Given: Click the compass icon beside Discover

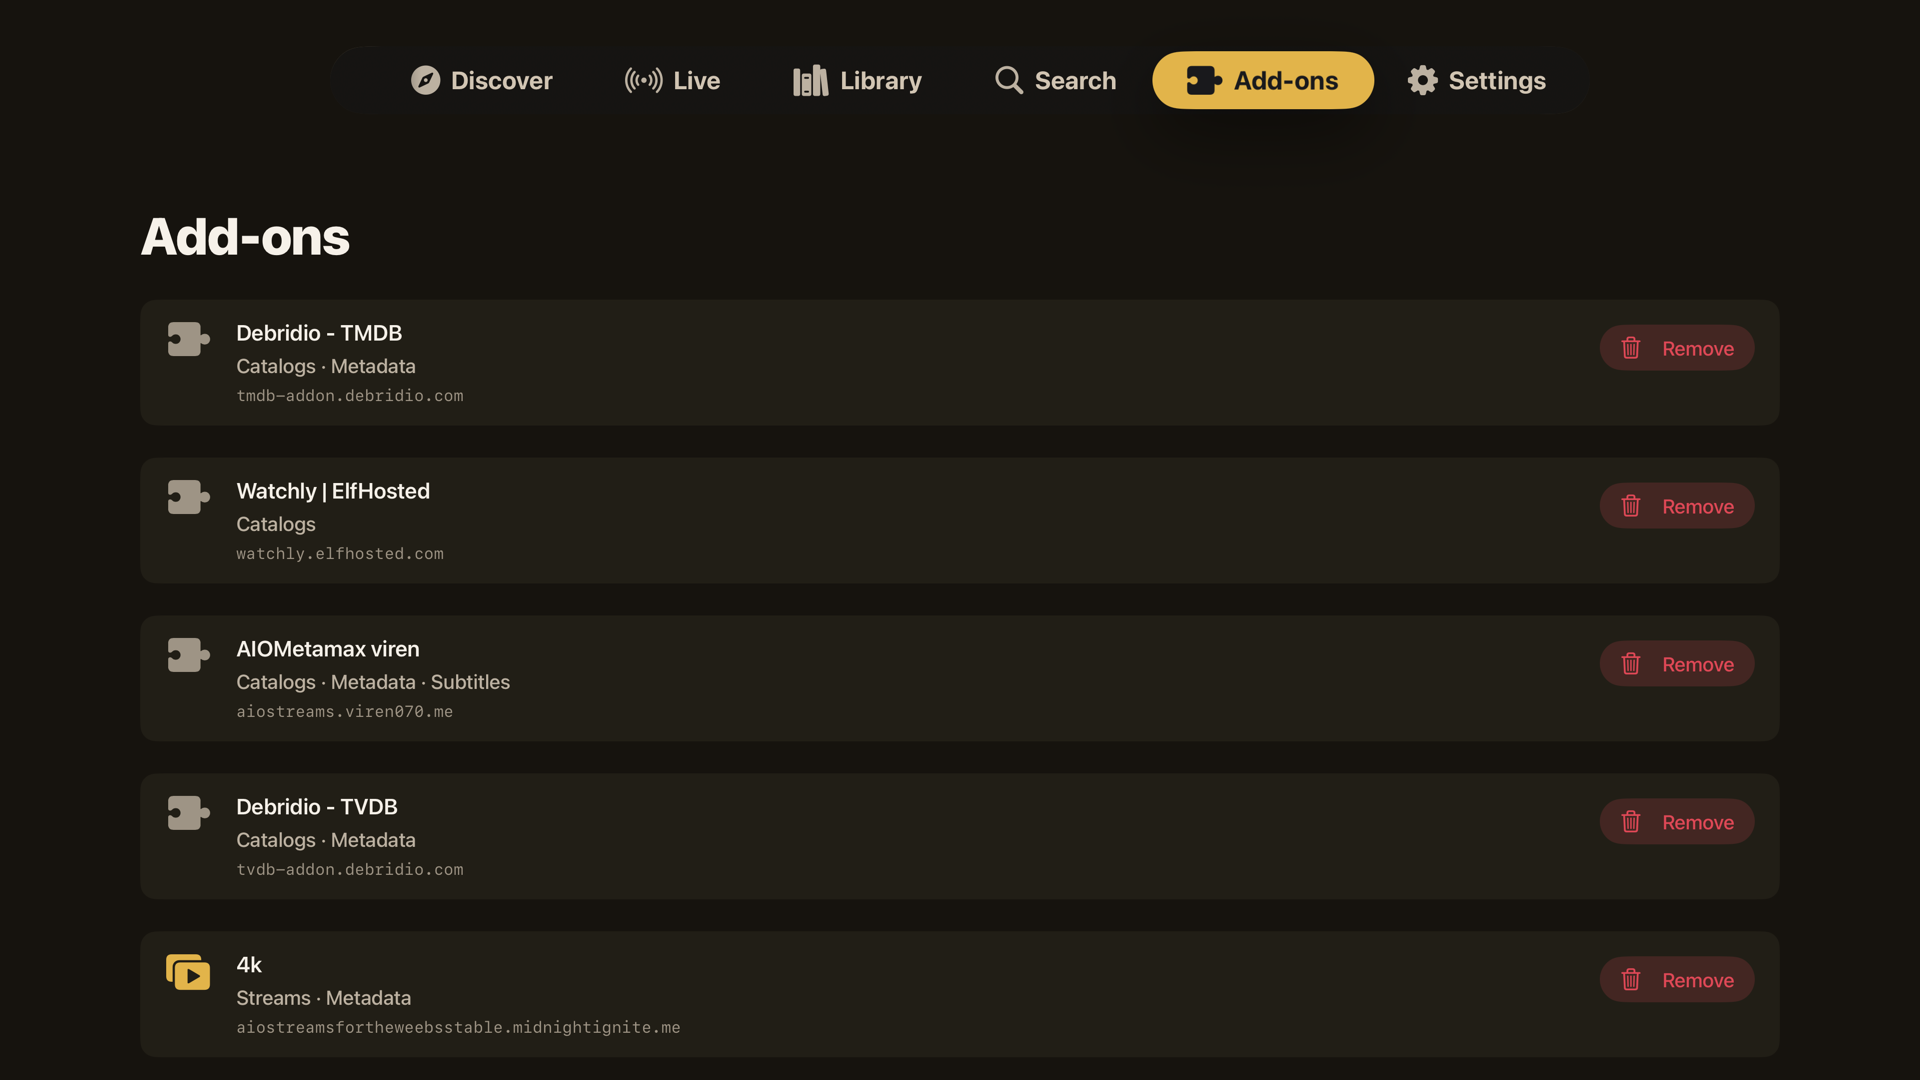Looking at the screenshot, I should 425,80.
